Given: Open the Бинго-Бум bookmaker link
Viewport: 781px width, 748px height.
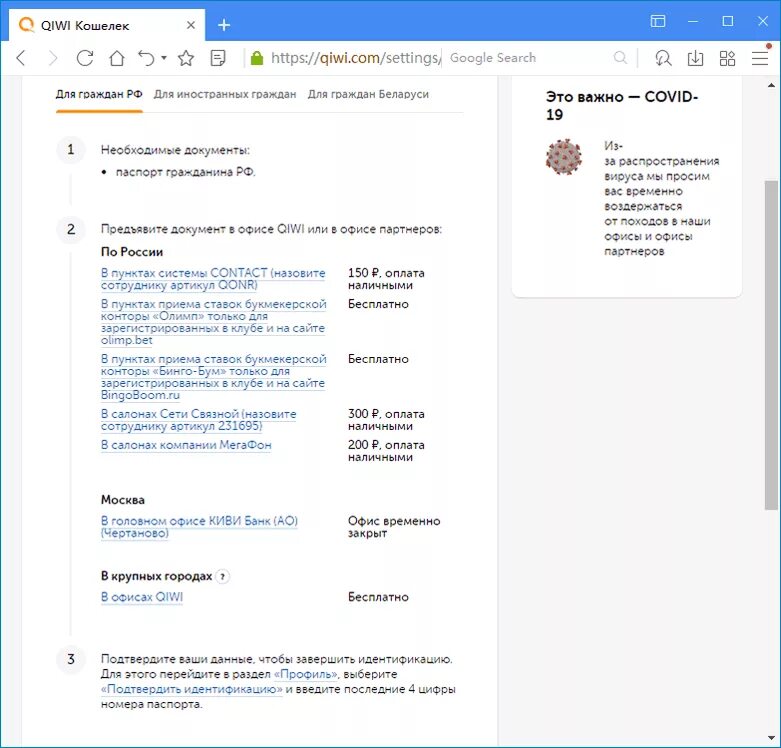Looking at the screenshot, I should [213, 377].
